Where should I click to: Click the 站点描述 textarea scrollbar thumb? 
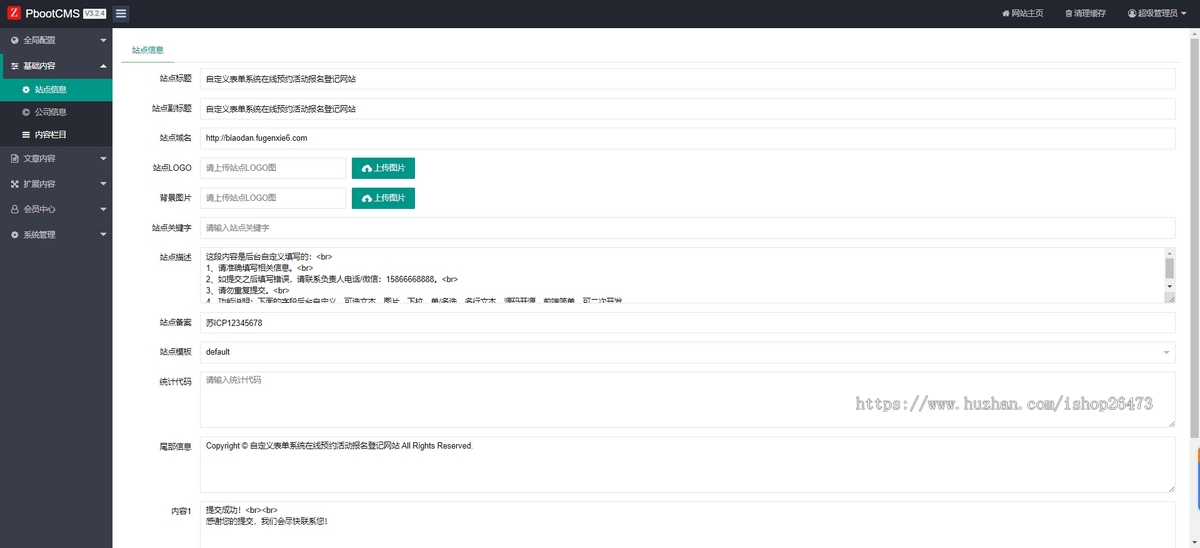[x=1170, y=267]
